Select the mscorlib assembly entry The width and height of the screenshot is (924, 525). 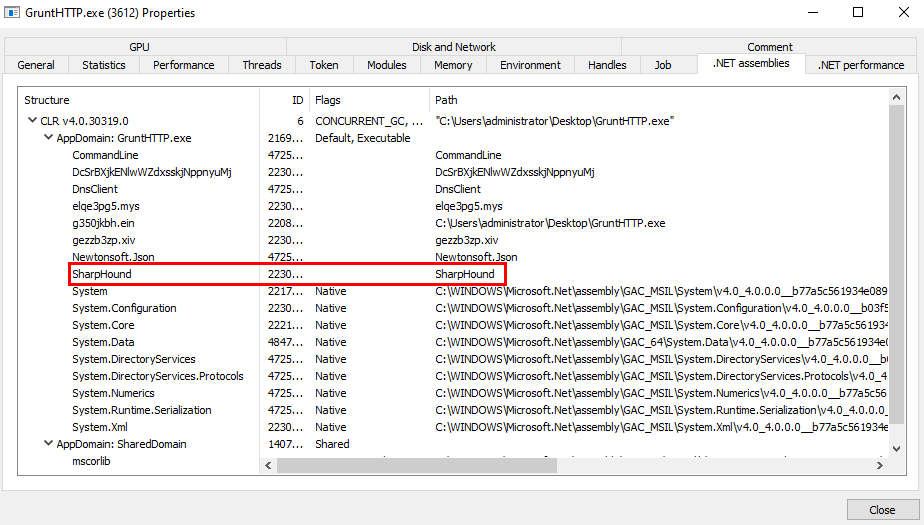pyautogui.click(x=93, y=461)
